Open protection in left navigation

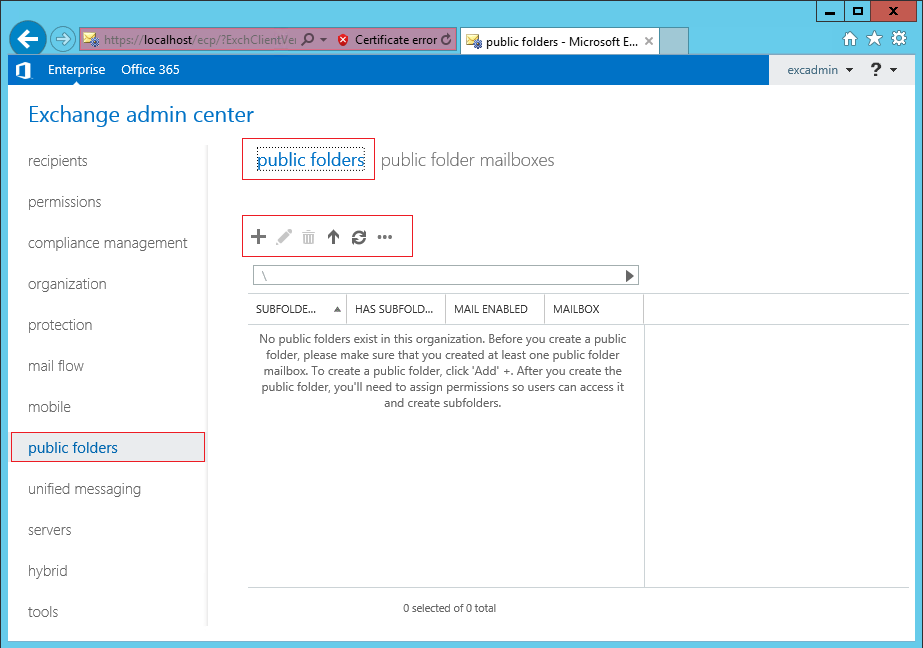coord(60,325)
